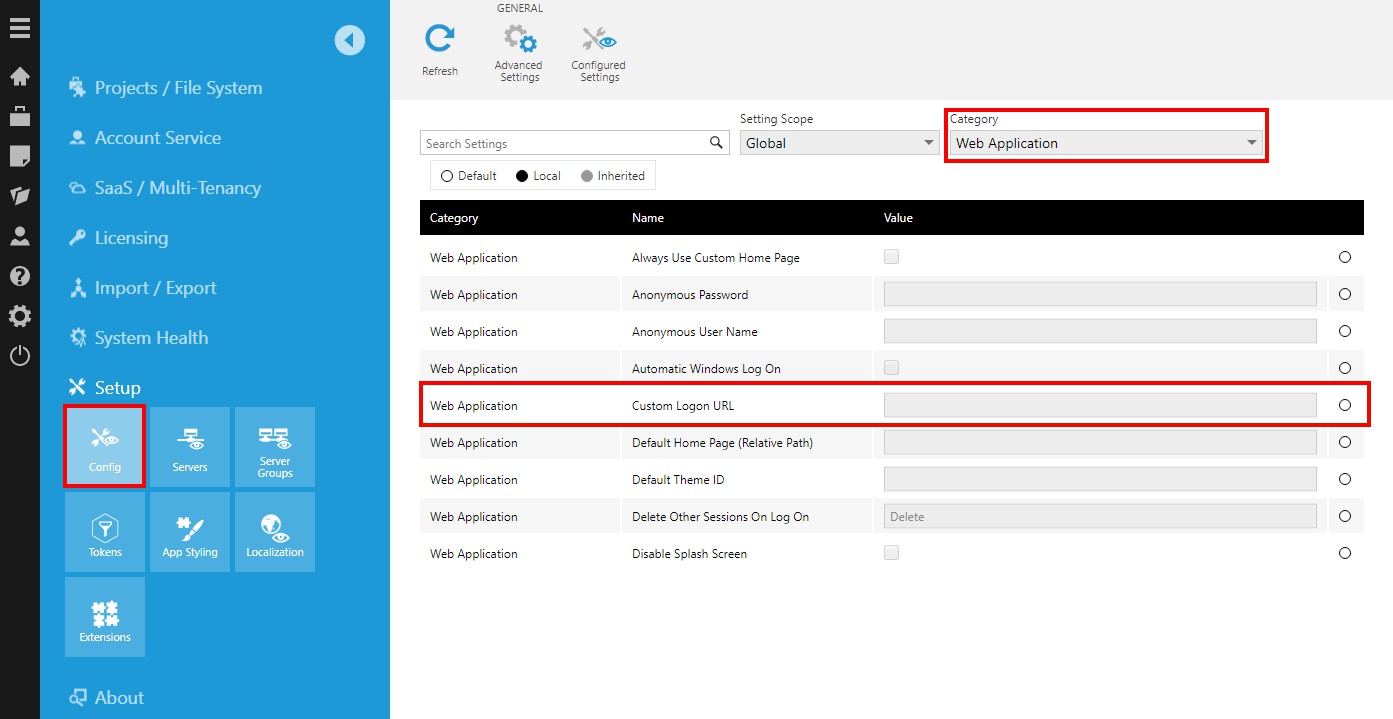Open the Servers setup tile
The width and height of the screenshot is (1393, 719).
(190, 447)
